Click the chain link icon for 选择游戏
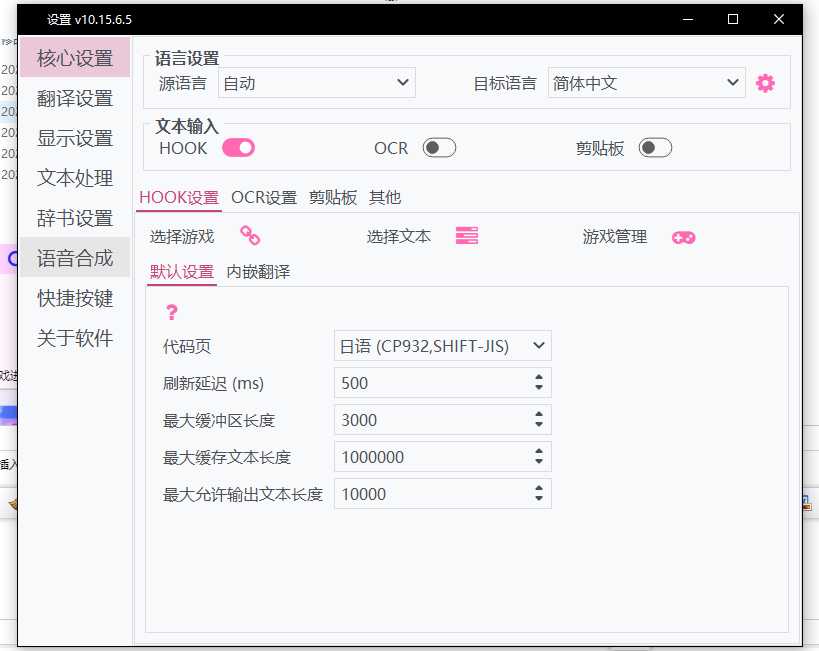Viewport: 819px width, 651px height. pos(250,236)
